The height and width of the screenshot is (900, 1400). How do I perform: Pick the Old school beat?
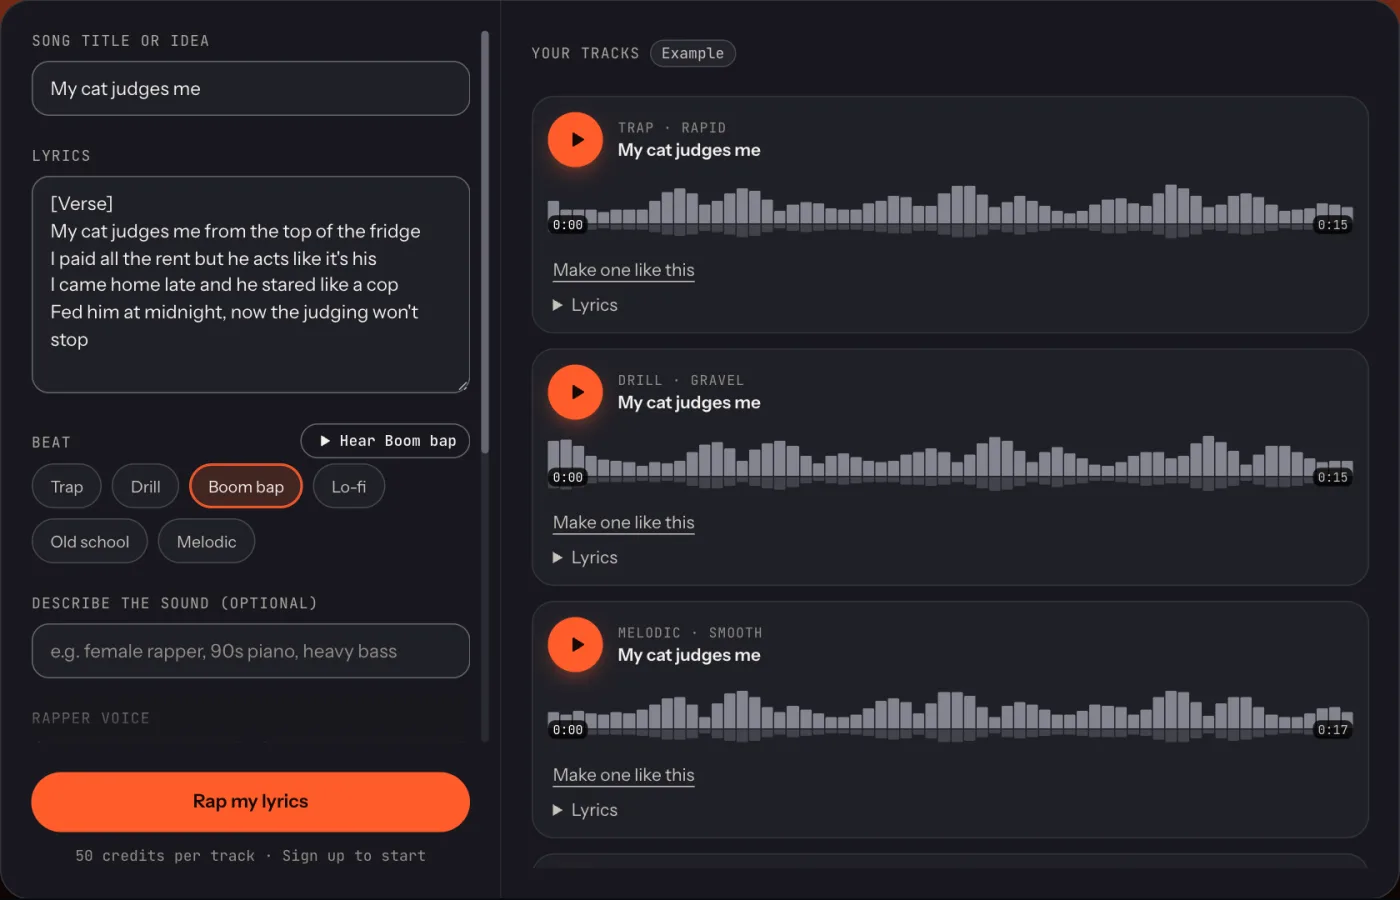coord(90,542)
